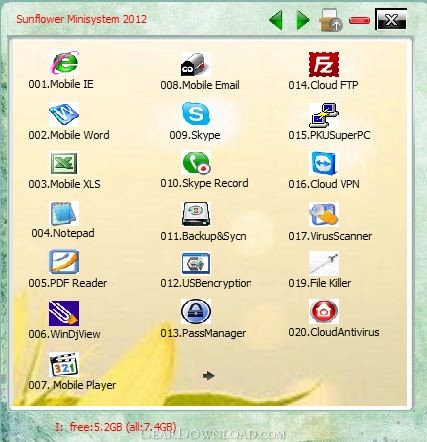The height and width of the screenshot is (442, 427).
Task: Click the '006.WinDjView' label
Action: pyautogui.click(x=64, y=334)
